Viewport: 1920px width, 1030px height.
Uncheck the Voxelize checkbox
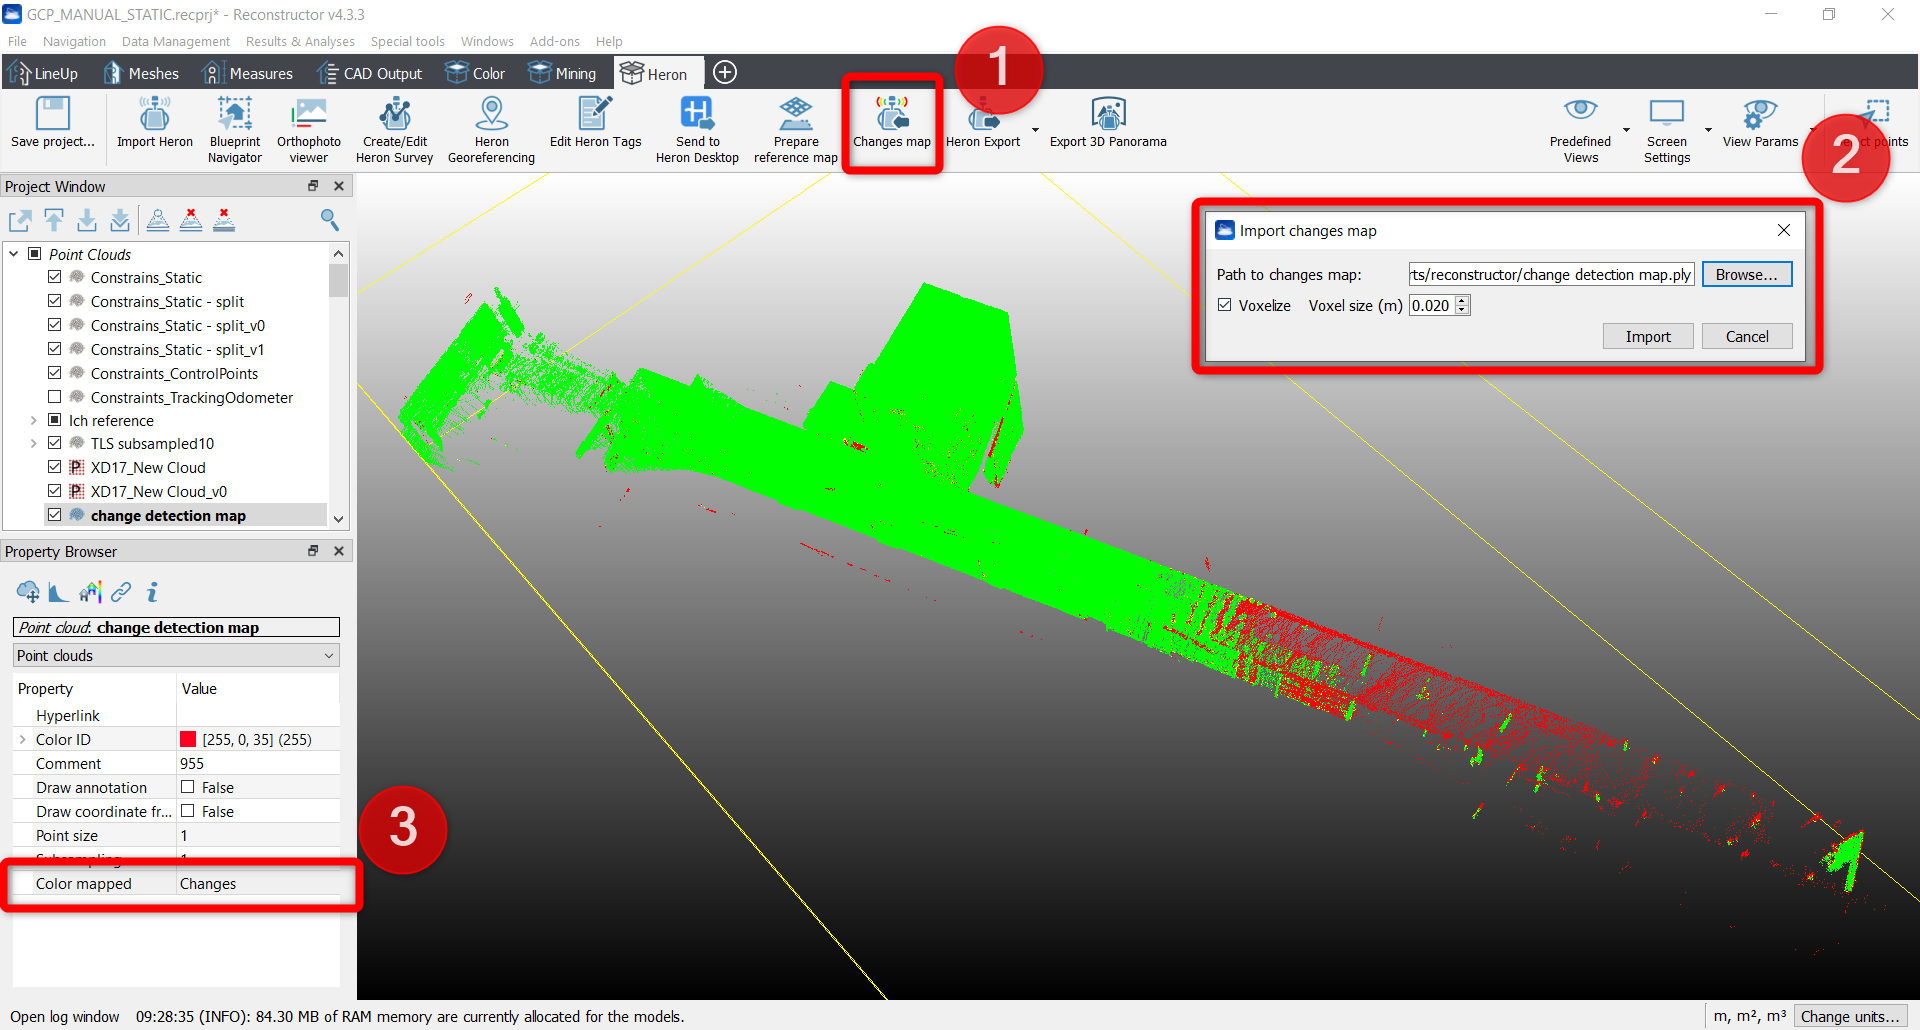click(1225, 305)
